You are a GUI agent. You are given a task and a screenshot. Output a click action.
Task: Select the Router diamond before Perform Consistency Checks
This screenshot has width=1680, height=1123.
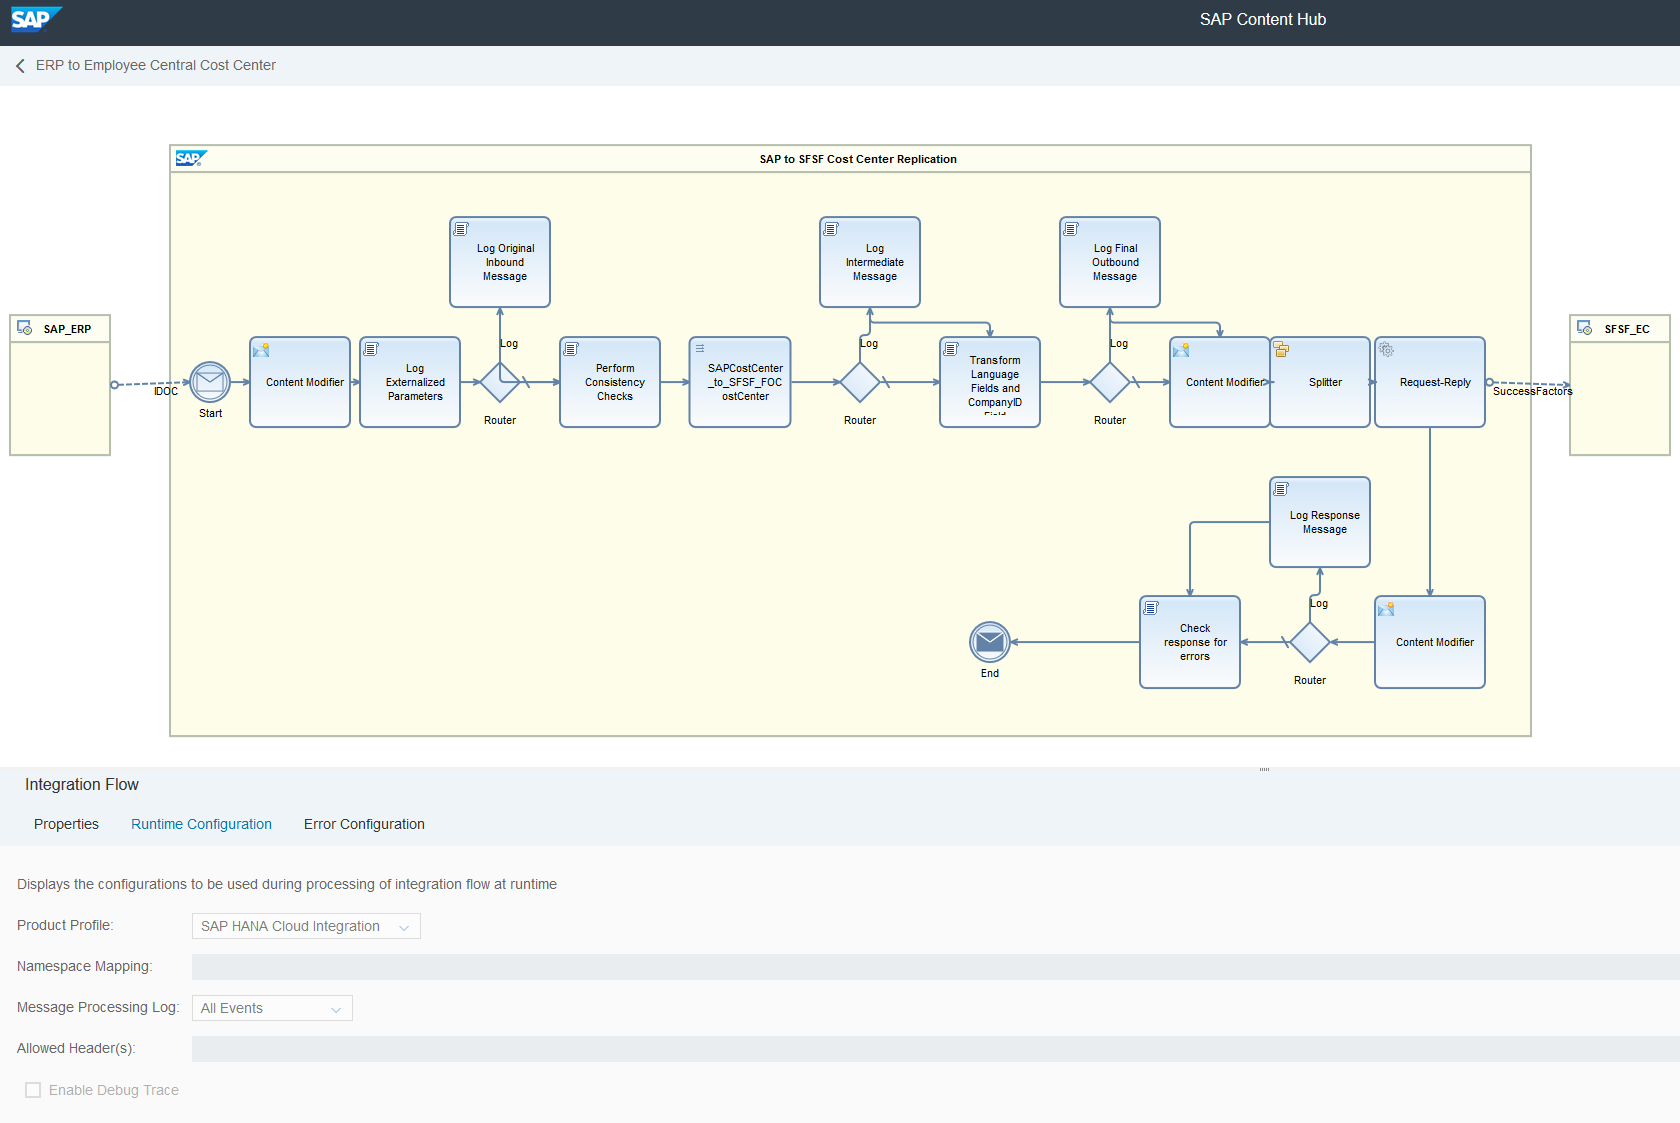(x=500, y=382)
